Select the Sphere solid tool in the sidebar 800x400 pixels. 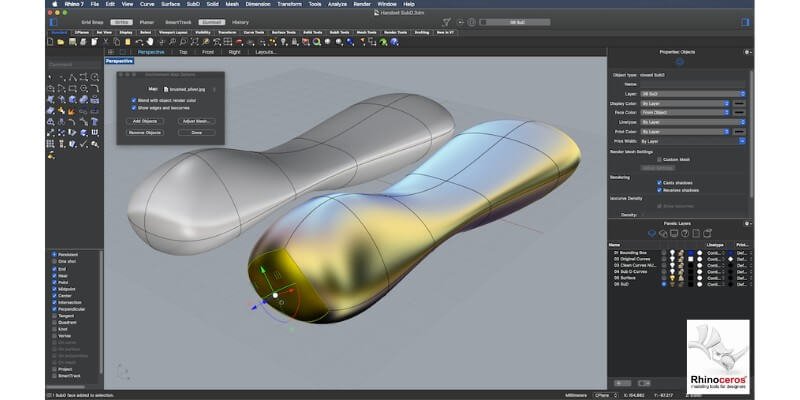pos(72,99)
